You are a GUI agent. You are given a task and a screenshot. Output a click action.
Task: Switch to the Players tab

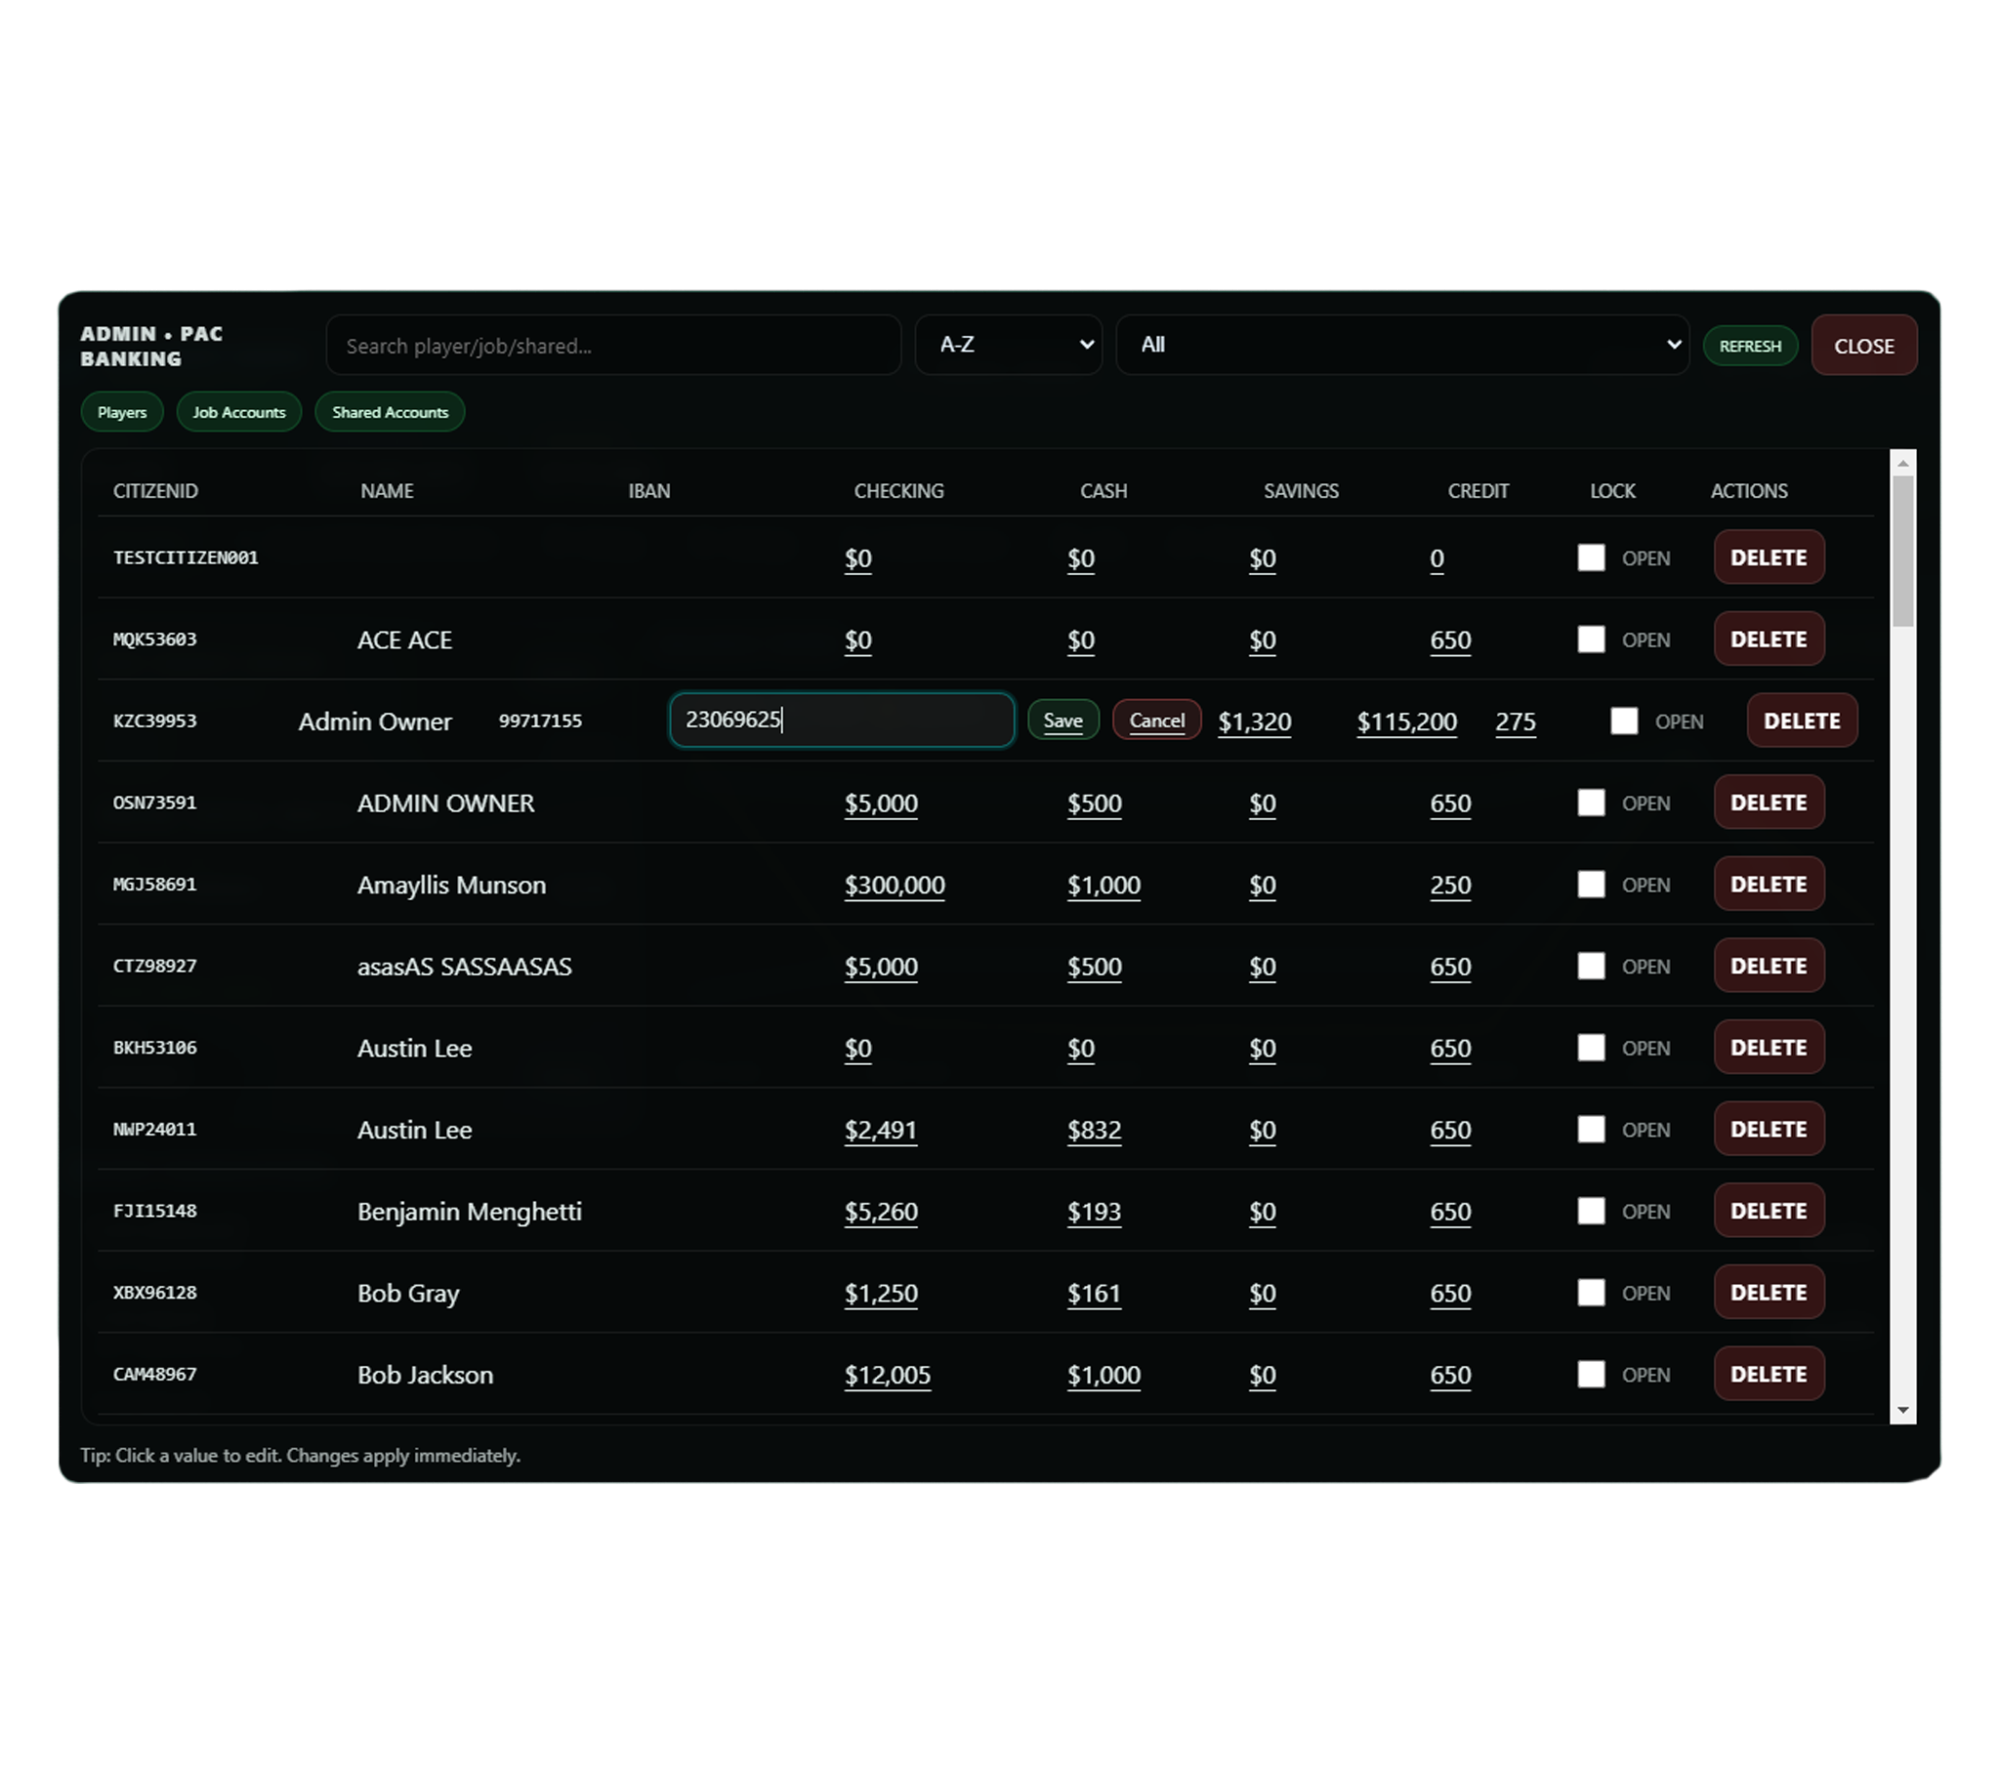tap(122, 412)
